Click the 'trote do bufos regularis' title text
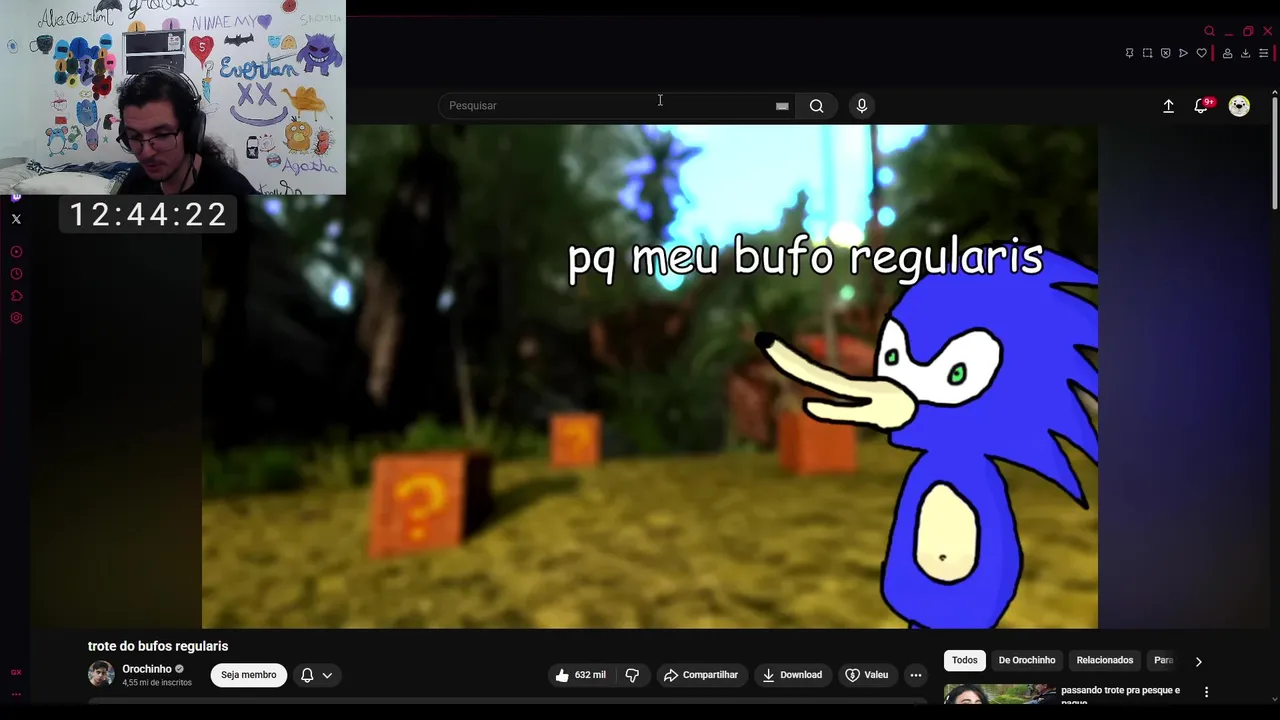The height and width of the screenshot is (720, 1280). tap(158, 646)
